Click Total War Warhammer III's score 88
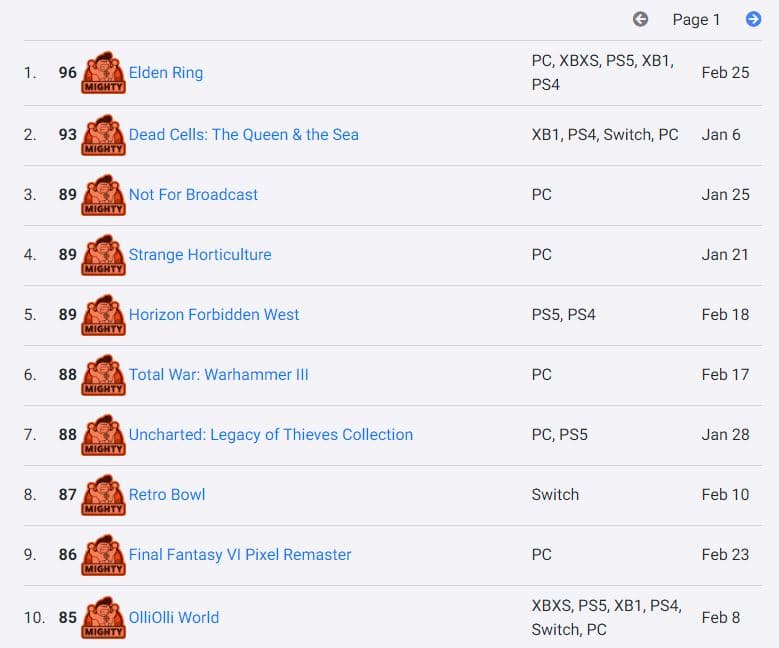 tap(68, 375)
